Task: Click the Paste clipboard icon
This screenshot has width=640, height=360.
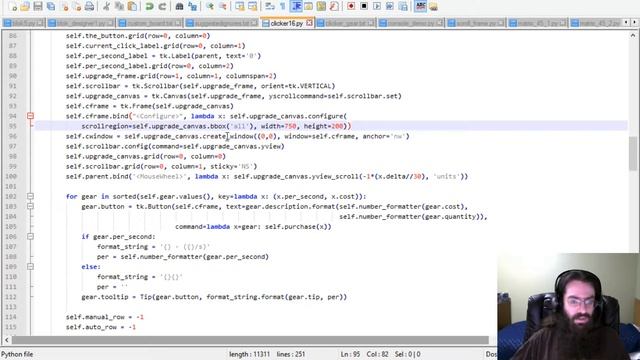Action: (x=132, y=6)
